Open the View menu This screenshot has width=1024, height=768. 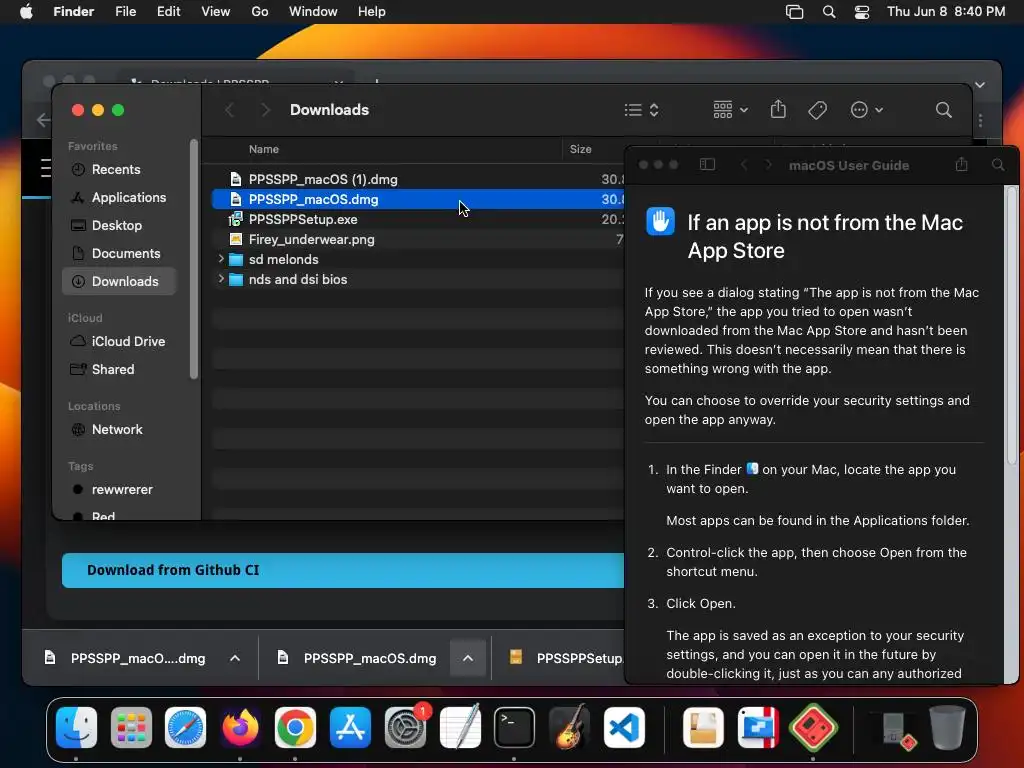click(x=216, y=12)
